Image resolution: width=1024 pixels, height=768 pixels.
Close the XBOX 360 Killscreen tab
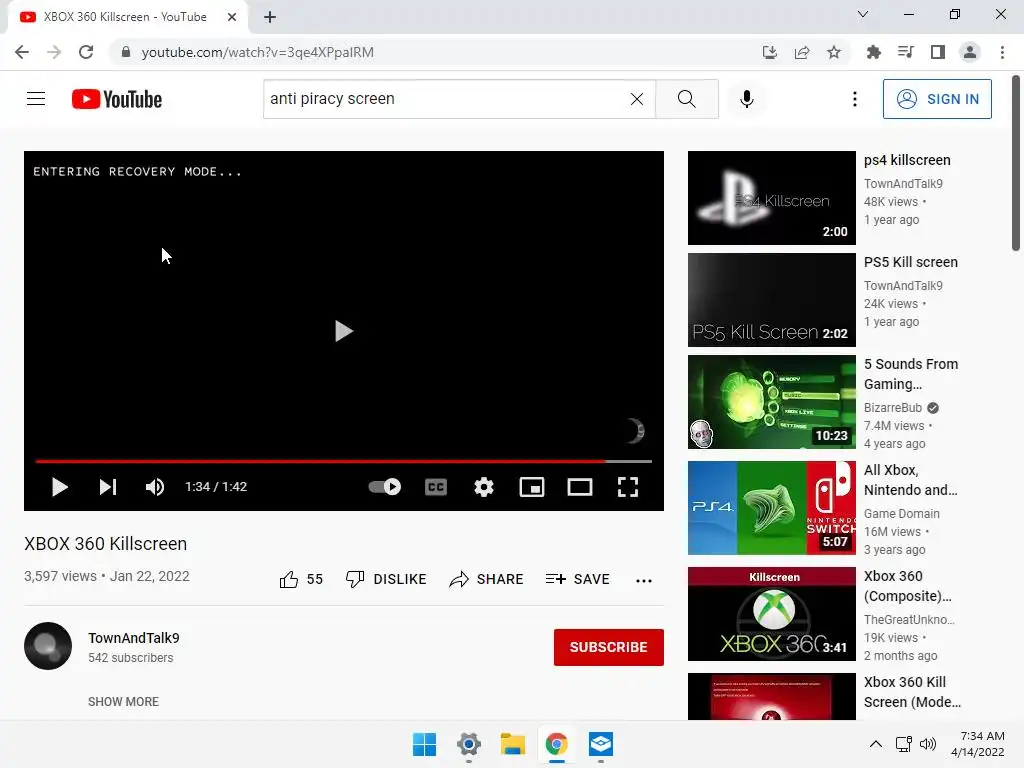point(232,17)
